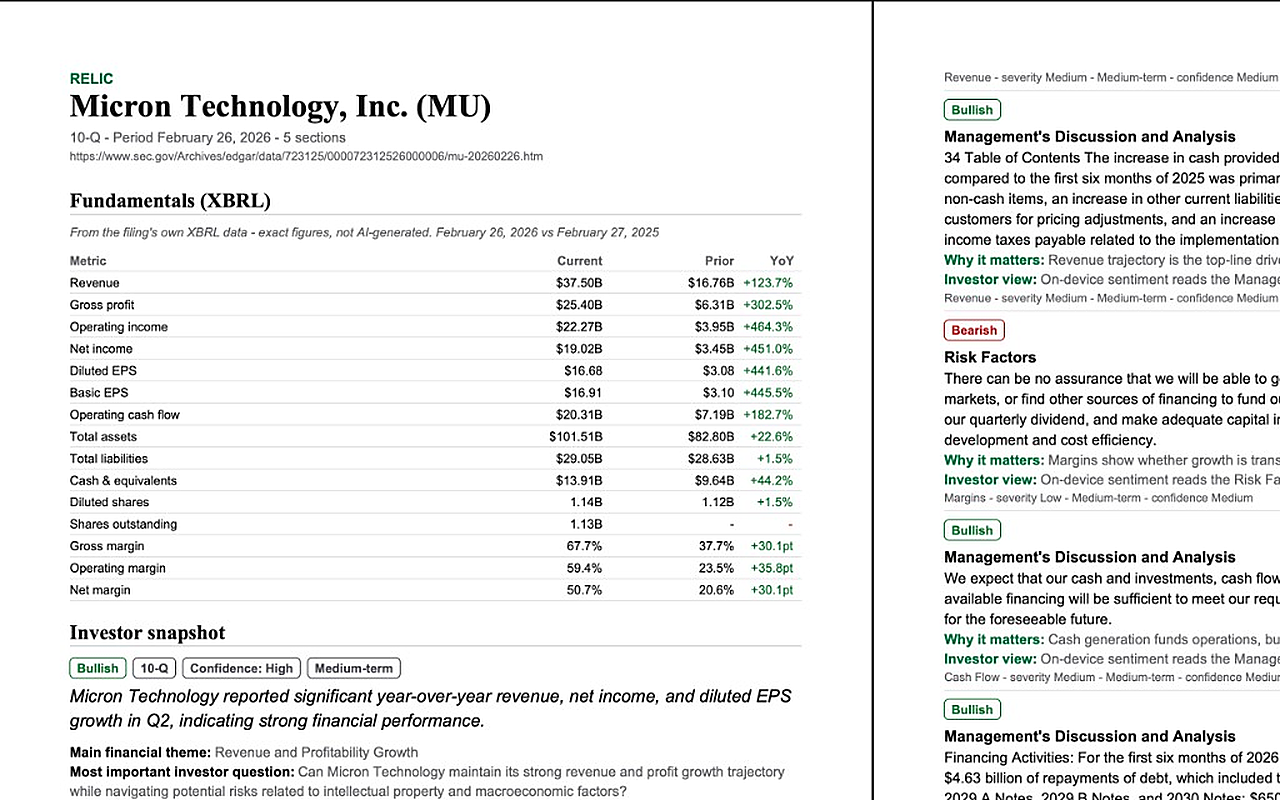Image resolution: width=1280 pixels, height=800 pixels.
Task: Click the Medium-term badge
Action: click(x=354, y=668)
